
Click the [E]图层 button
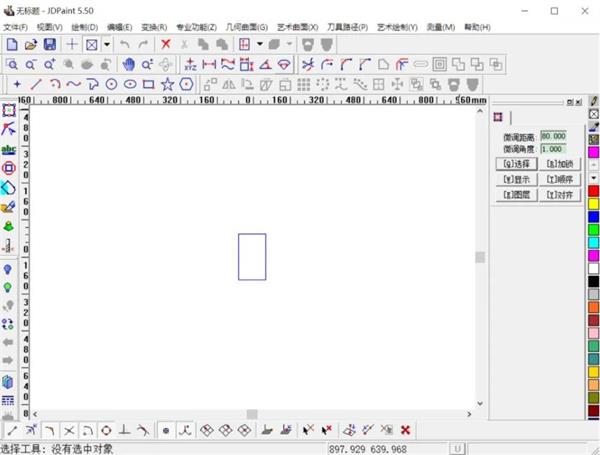coord(517,195)
